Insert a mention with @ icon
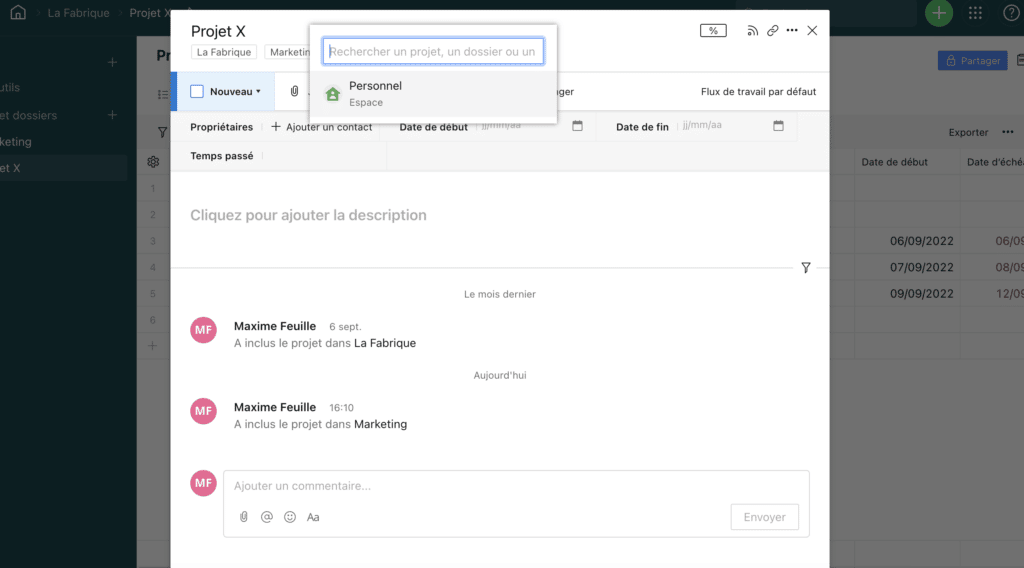The image size is (1024, 568). click(x=266, y=517)
